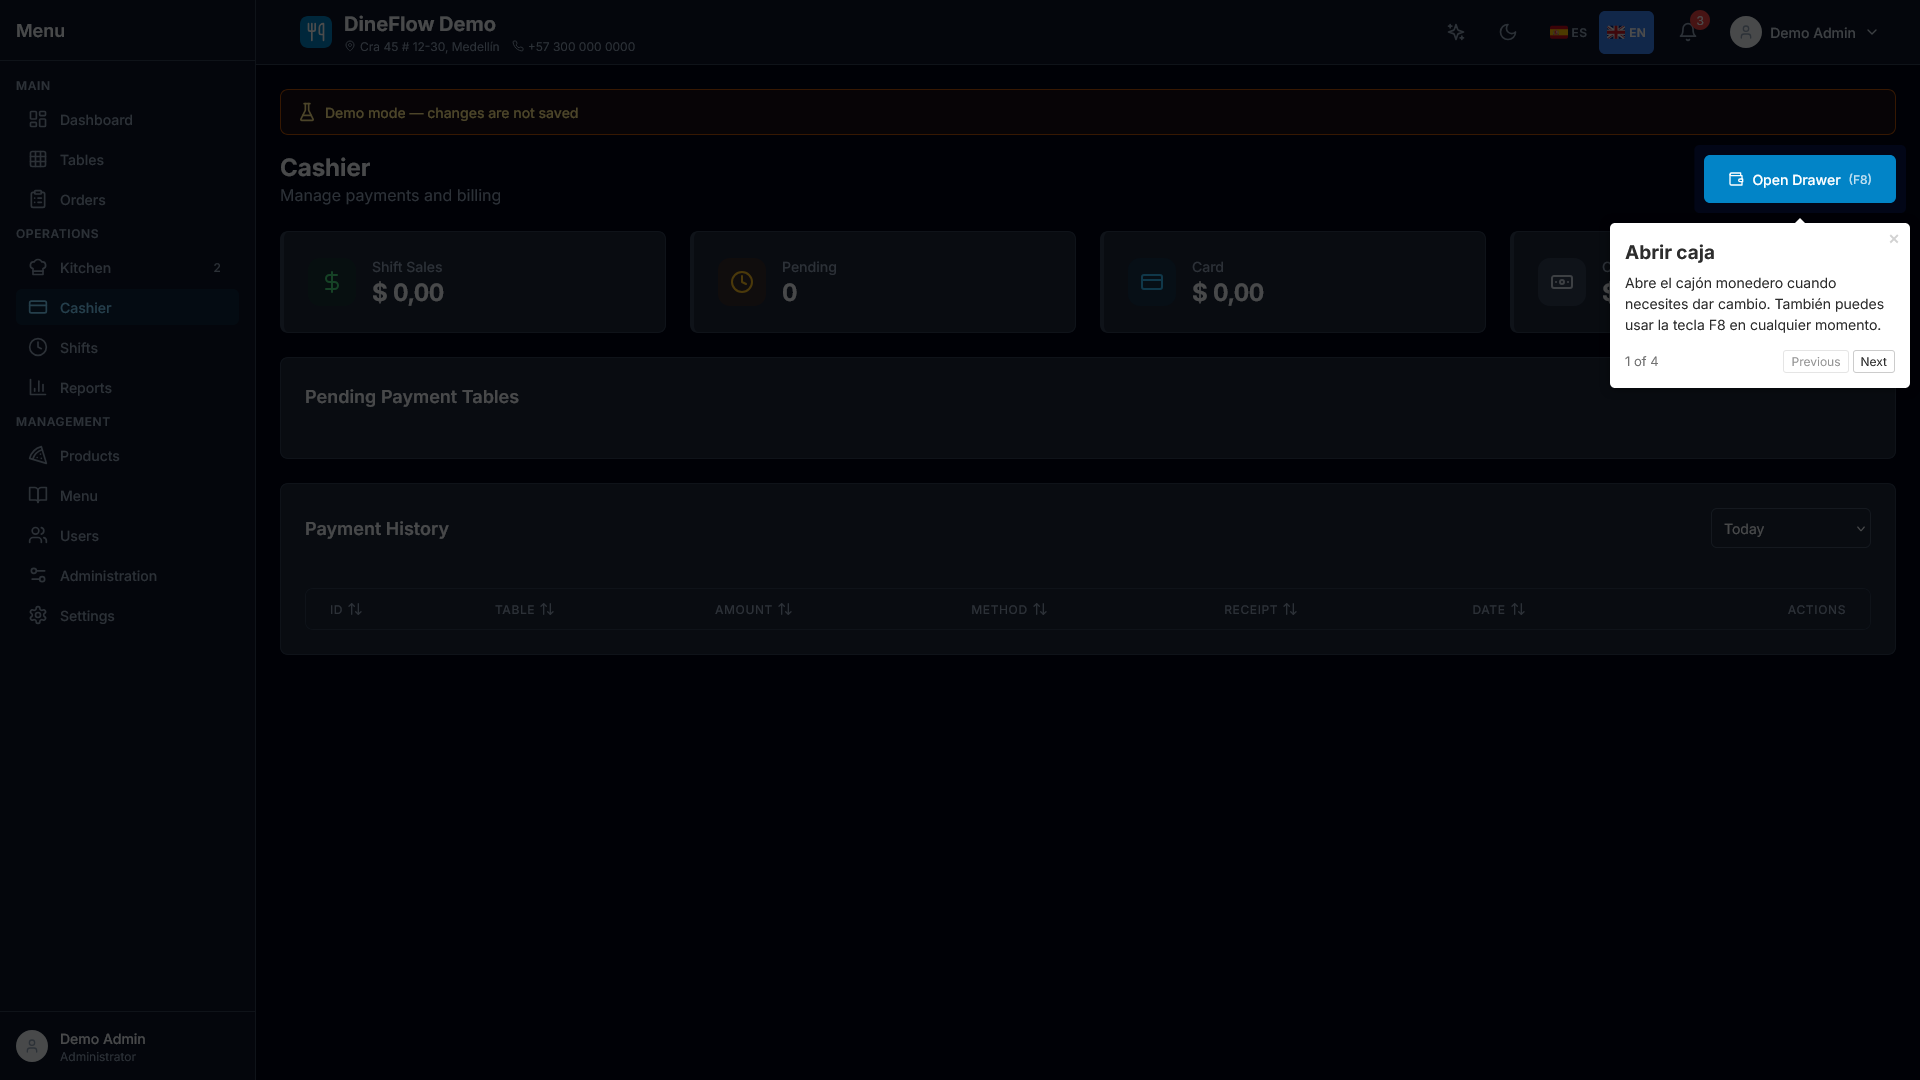The image size is (1920, 1080).
Task: Open Administration from the sidebar
Action: click(x=128, y=576)
